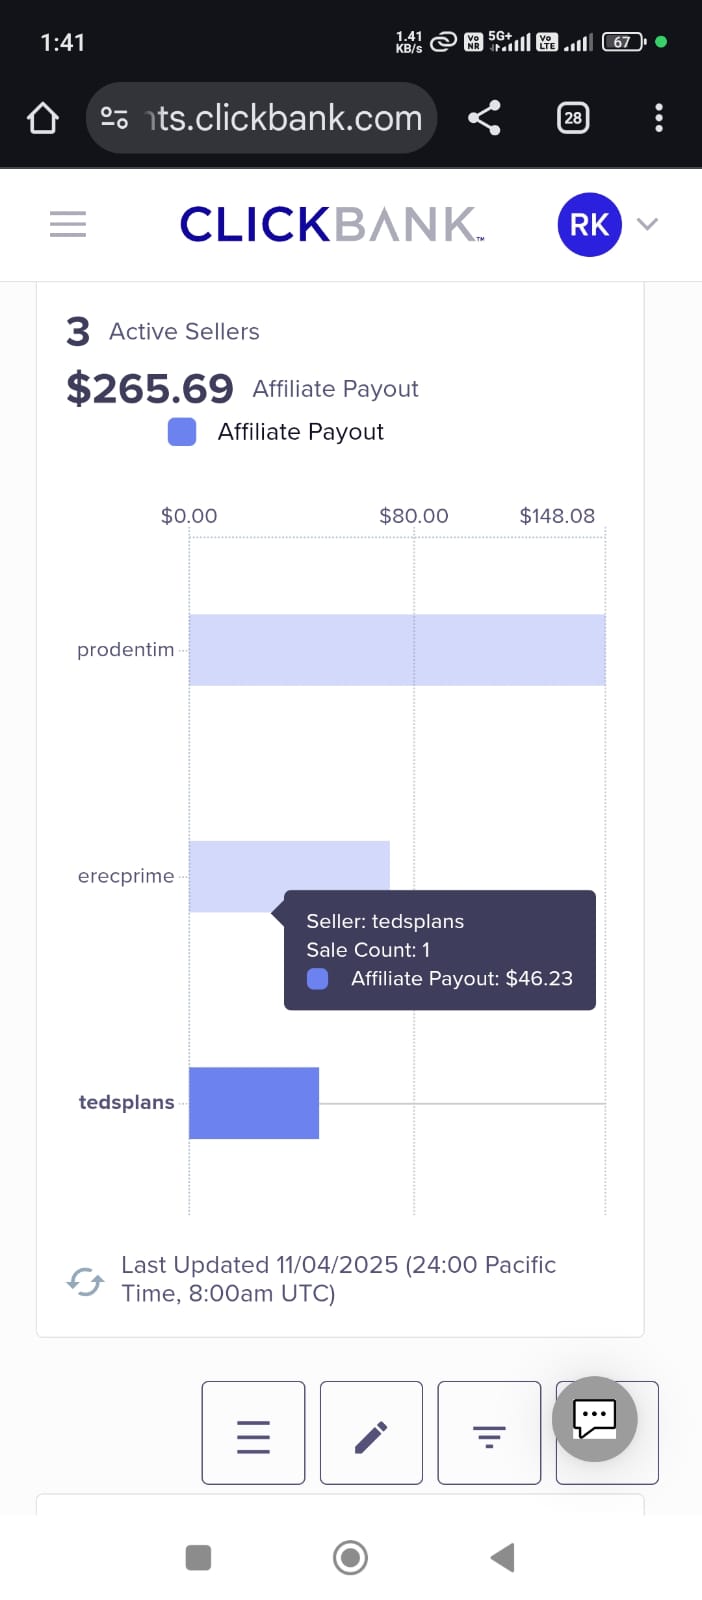
Task: Tap the clickbank.com address bar
Action: coord(285,118)
